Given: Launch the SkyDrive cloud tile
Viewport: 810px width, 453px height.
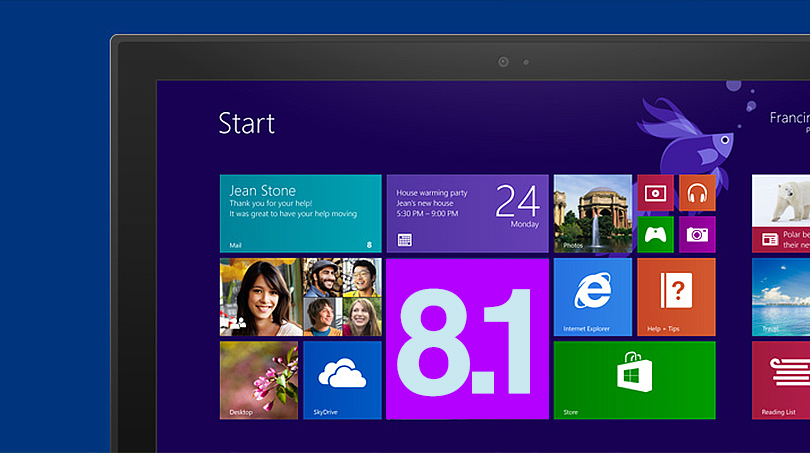Looking at the screenshot, I should pyautogui.click(x=342, y=379).
